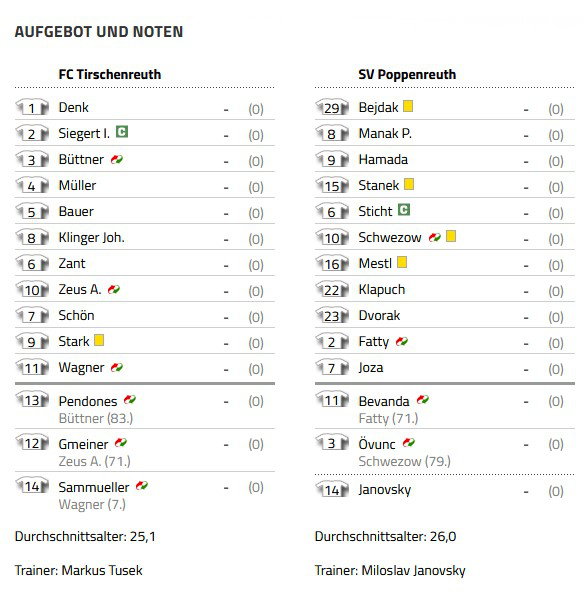Click trainer name Markus Tusek
This screenshot has width=587, height=593.
point(102,570)
